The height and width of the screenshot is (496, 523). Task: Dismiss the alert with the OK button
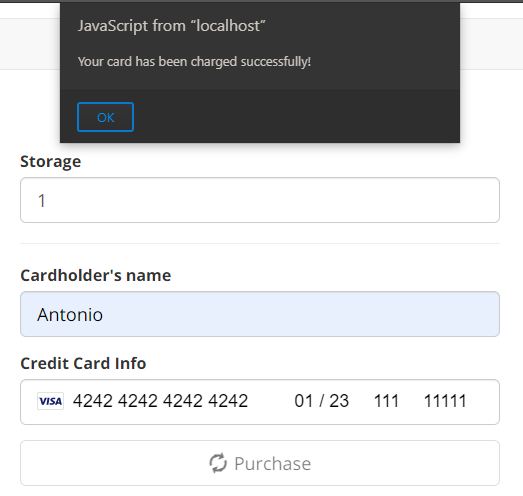coord(105,117)
